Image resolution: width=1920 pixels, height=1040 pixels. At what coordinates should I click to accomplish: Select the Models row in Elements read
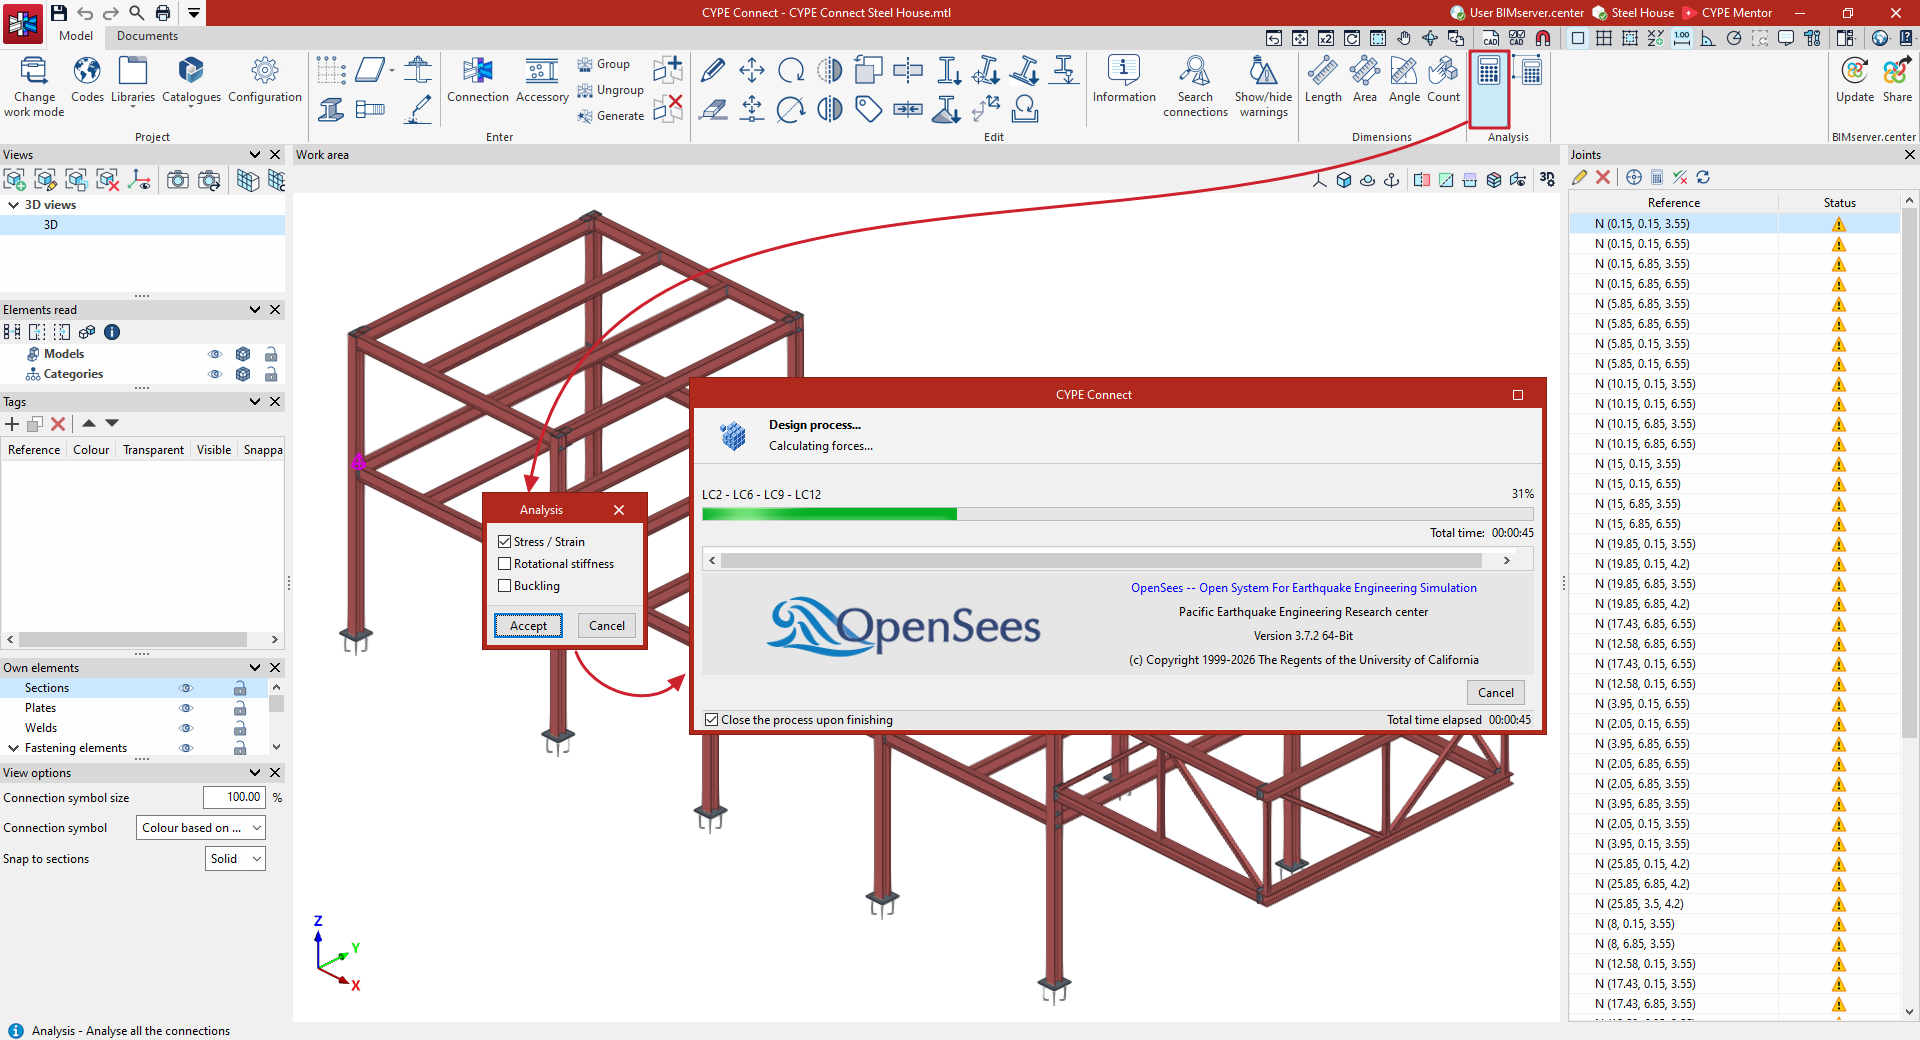pyautogui.click(x=142, y=354)
